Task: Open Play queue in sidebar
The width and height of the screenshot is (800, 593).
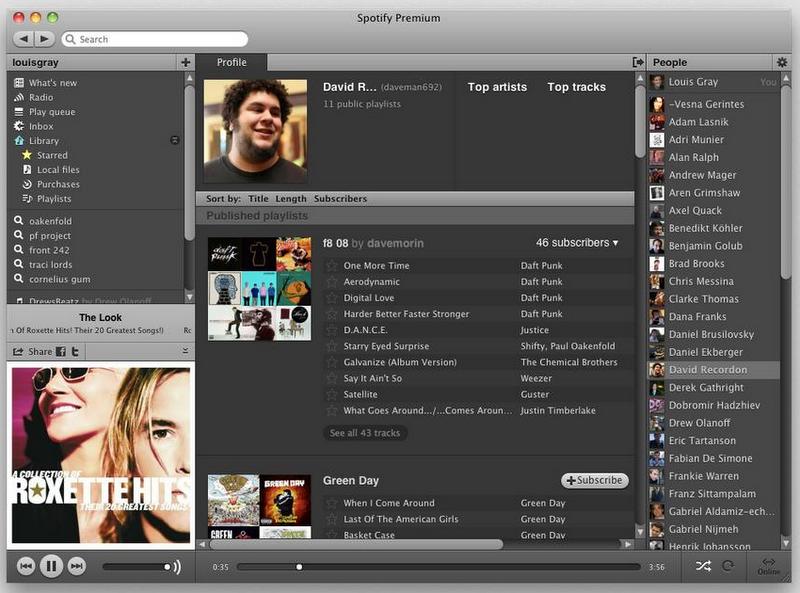Action: [52, 112]
